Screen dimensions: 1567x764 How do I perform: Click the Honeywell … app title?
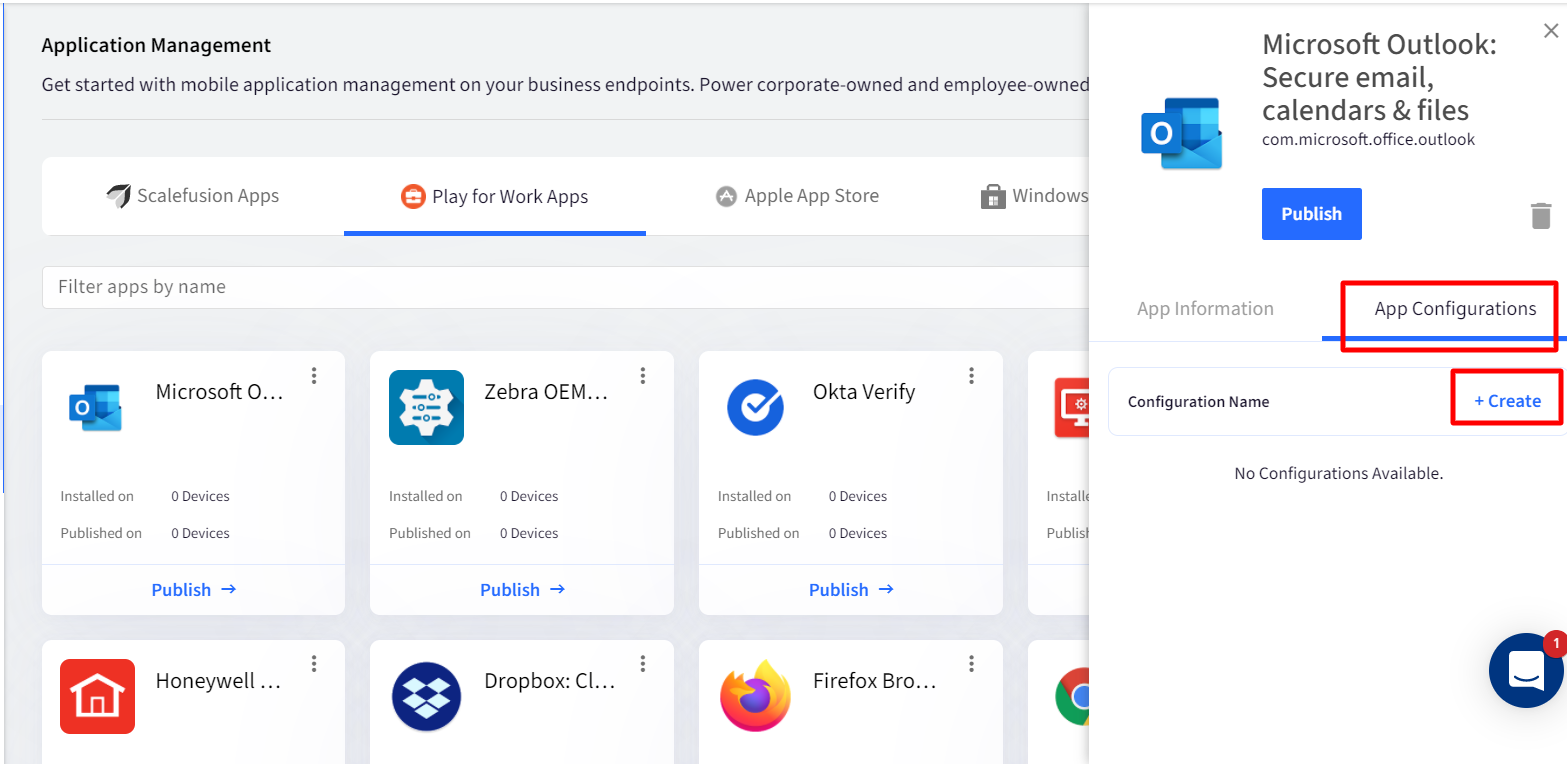(x=218, y=681)
